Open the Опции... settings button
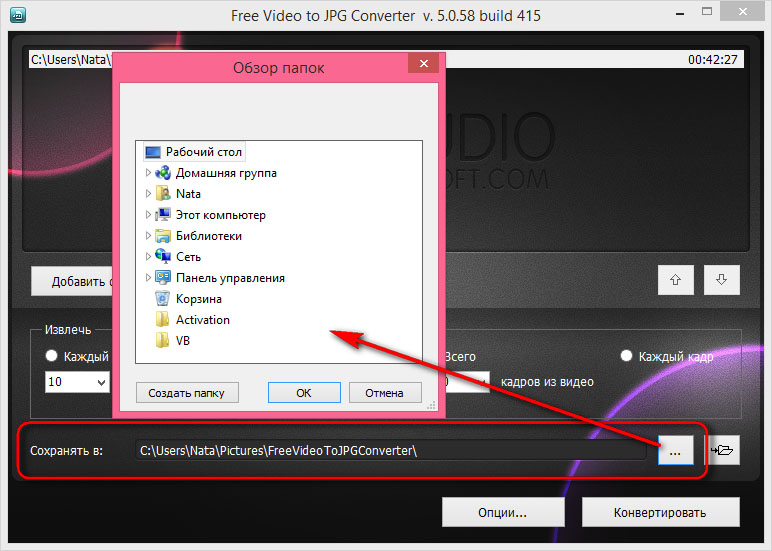 (503, 513)
